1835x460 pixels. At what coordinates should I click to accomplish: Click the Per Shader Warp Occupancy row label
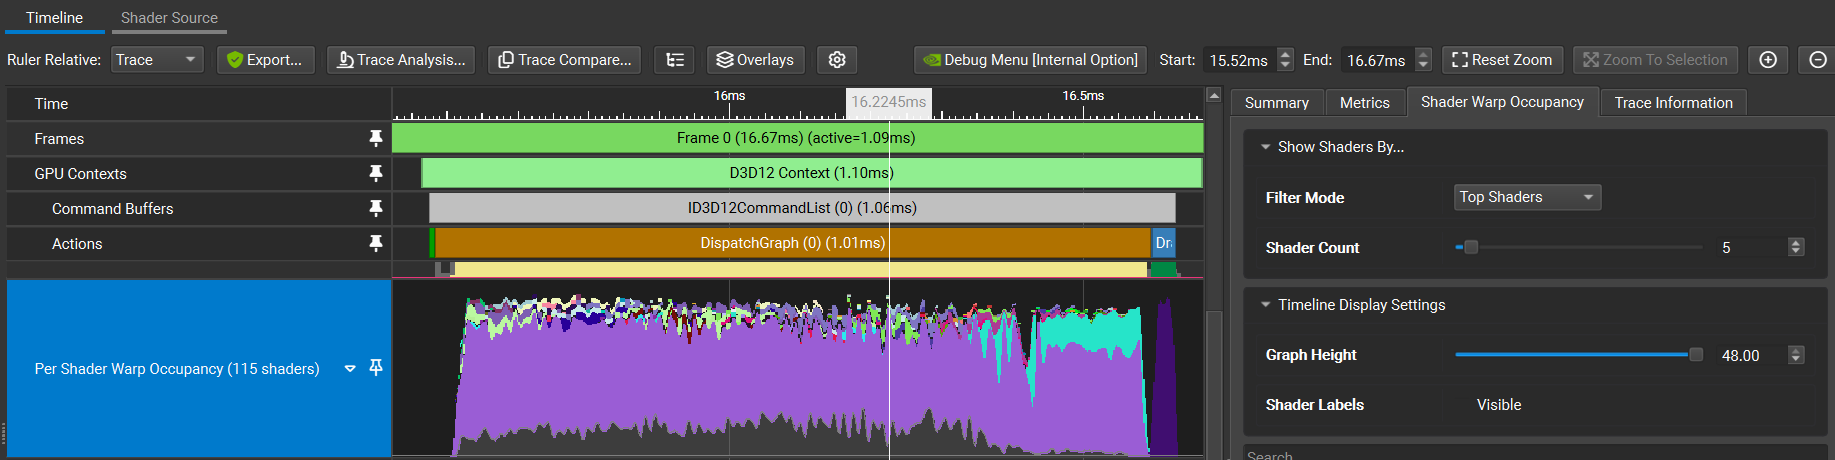click(177, 369)
